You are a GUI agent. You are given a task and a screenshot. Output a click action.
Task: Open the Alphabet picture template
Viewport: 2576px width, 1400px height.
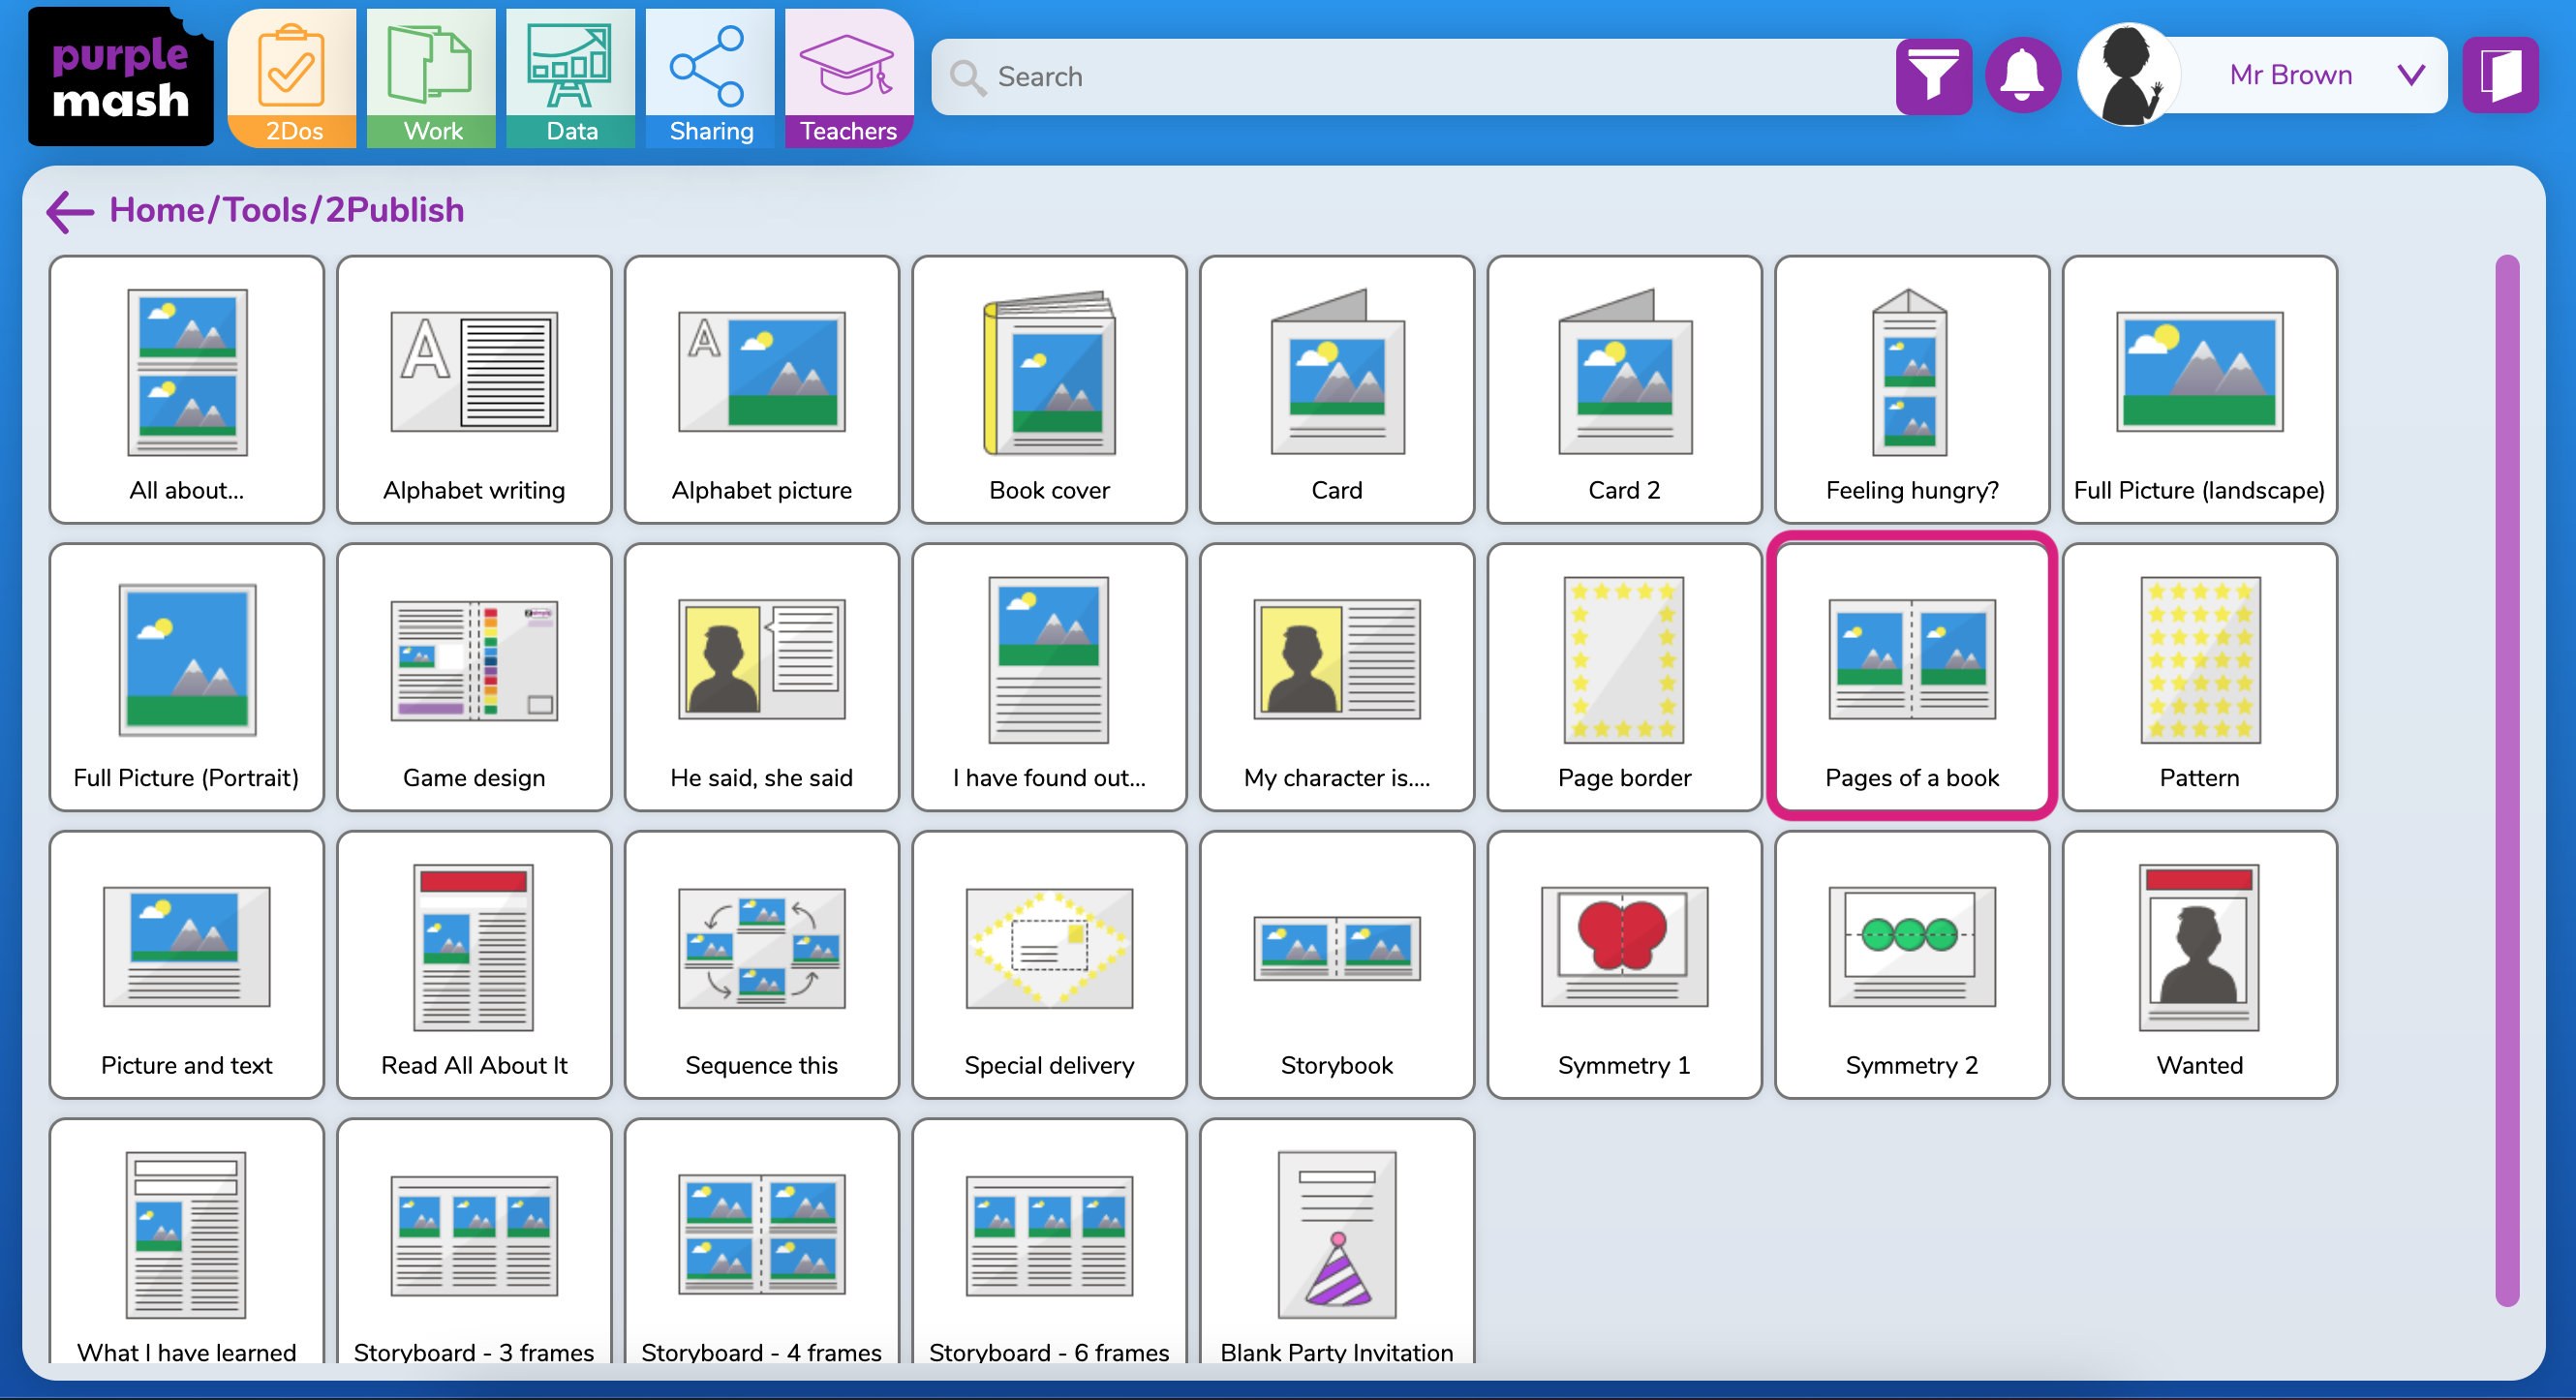coord(762,389)
